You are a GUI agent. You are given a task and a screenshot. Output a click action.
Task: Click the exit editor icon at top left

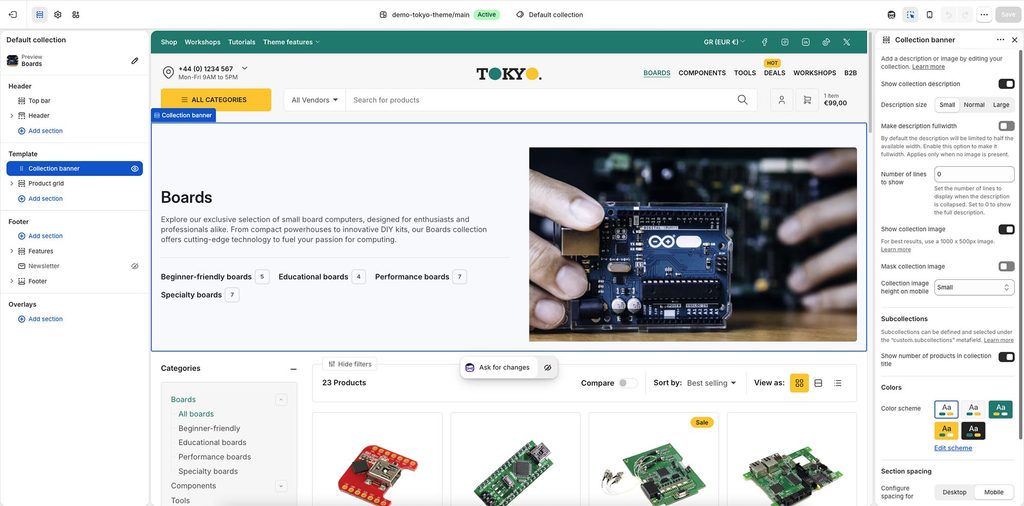(13, 14)
